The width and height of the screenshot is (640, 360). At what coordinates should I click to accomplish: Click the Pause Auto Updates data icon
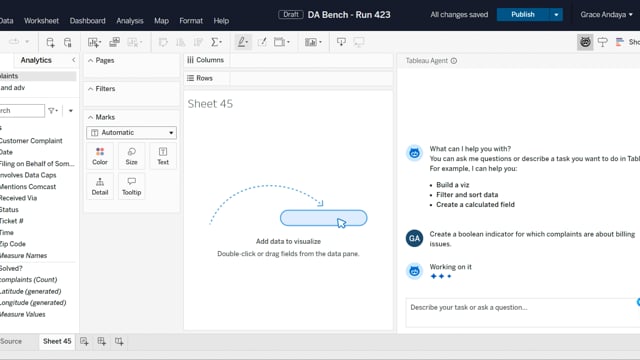68,42
